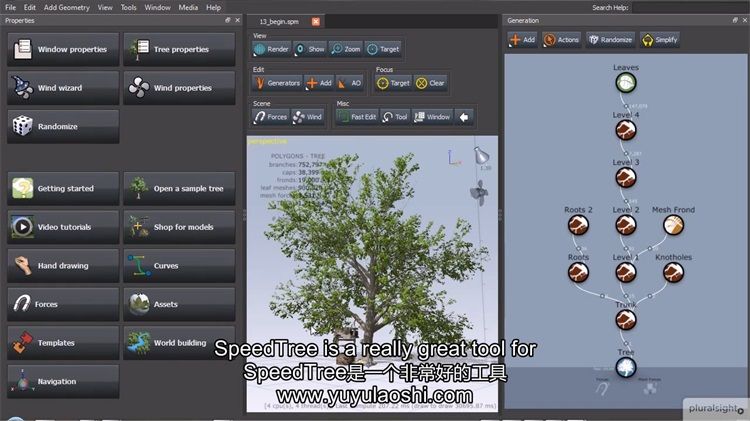Image resolution: width=750 pixels, height=421 pixels.
Task: Select the Leaves generator node
Action: pyautogui.click(x=626, y=83)
